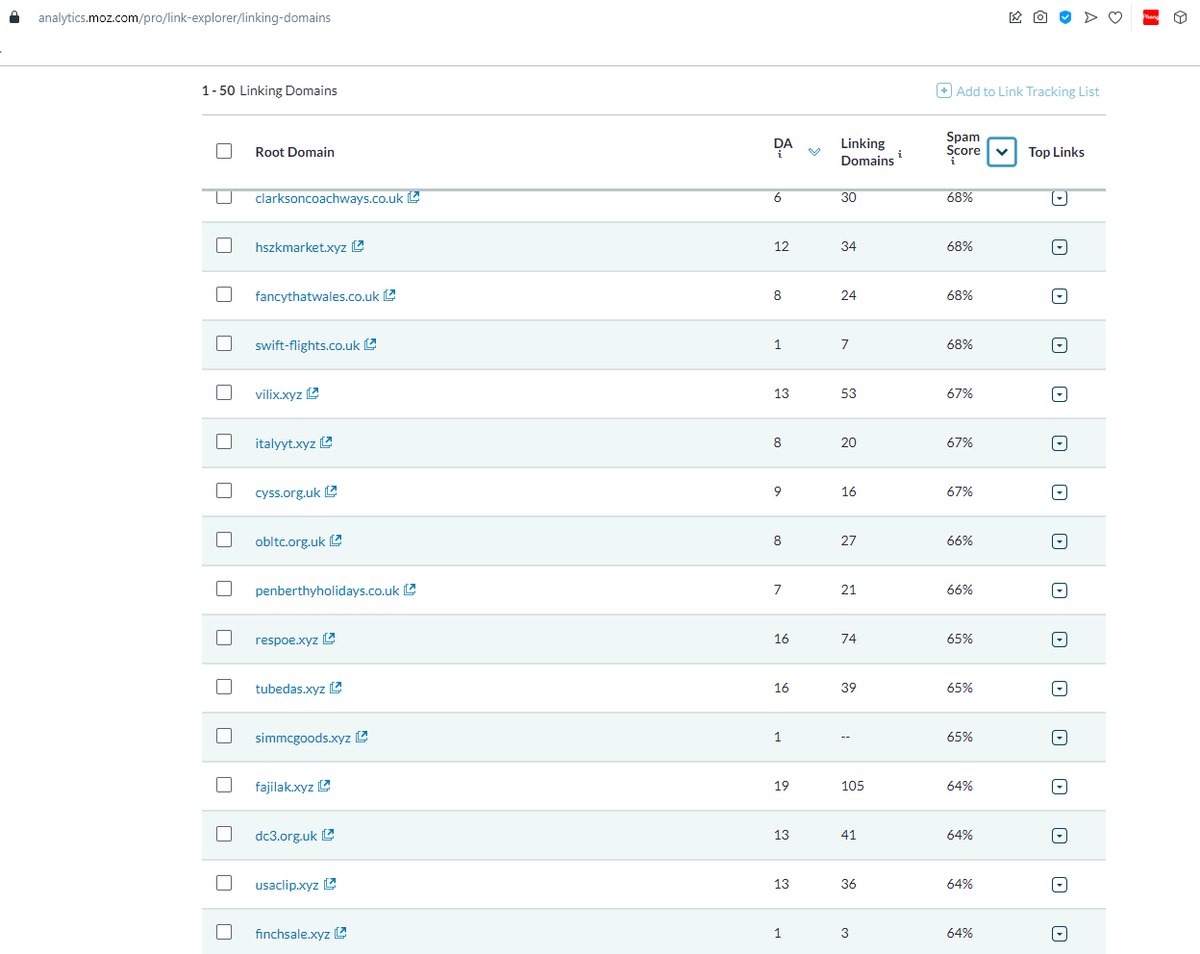
Task: Expand Top Links for swift-flights.co.uk
Action: click(1059, 345)
